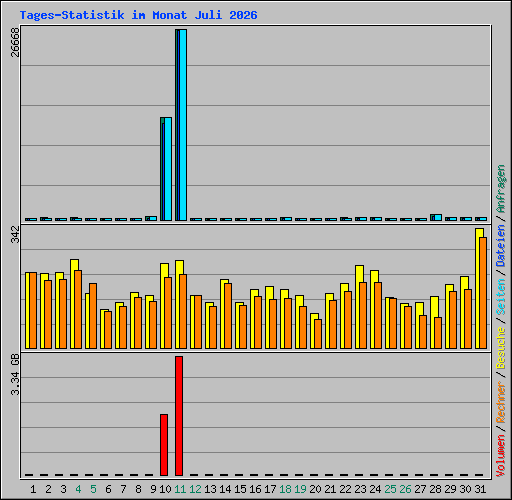Click the green Anfragen legend label

(501, 189)
